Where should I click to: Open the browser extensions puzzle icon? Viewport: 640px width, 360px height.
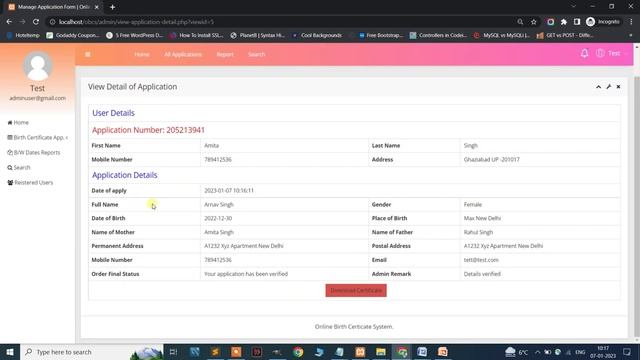564,22
